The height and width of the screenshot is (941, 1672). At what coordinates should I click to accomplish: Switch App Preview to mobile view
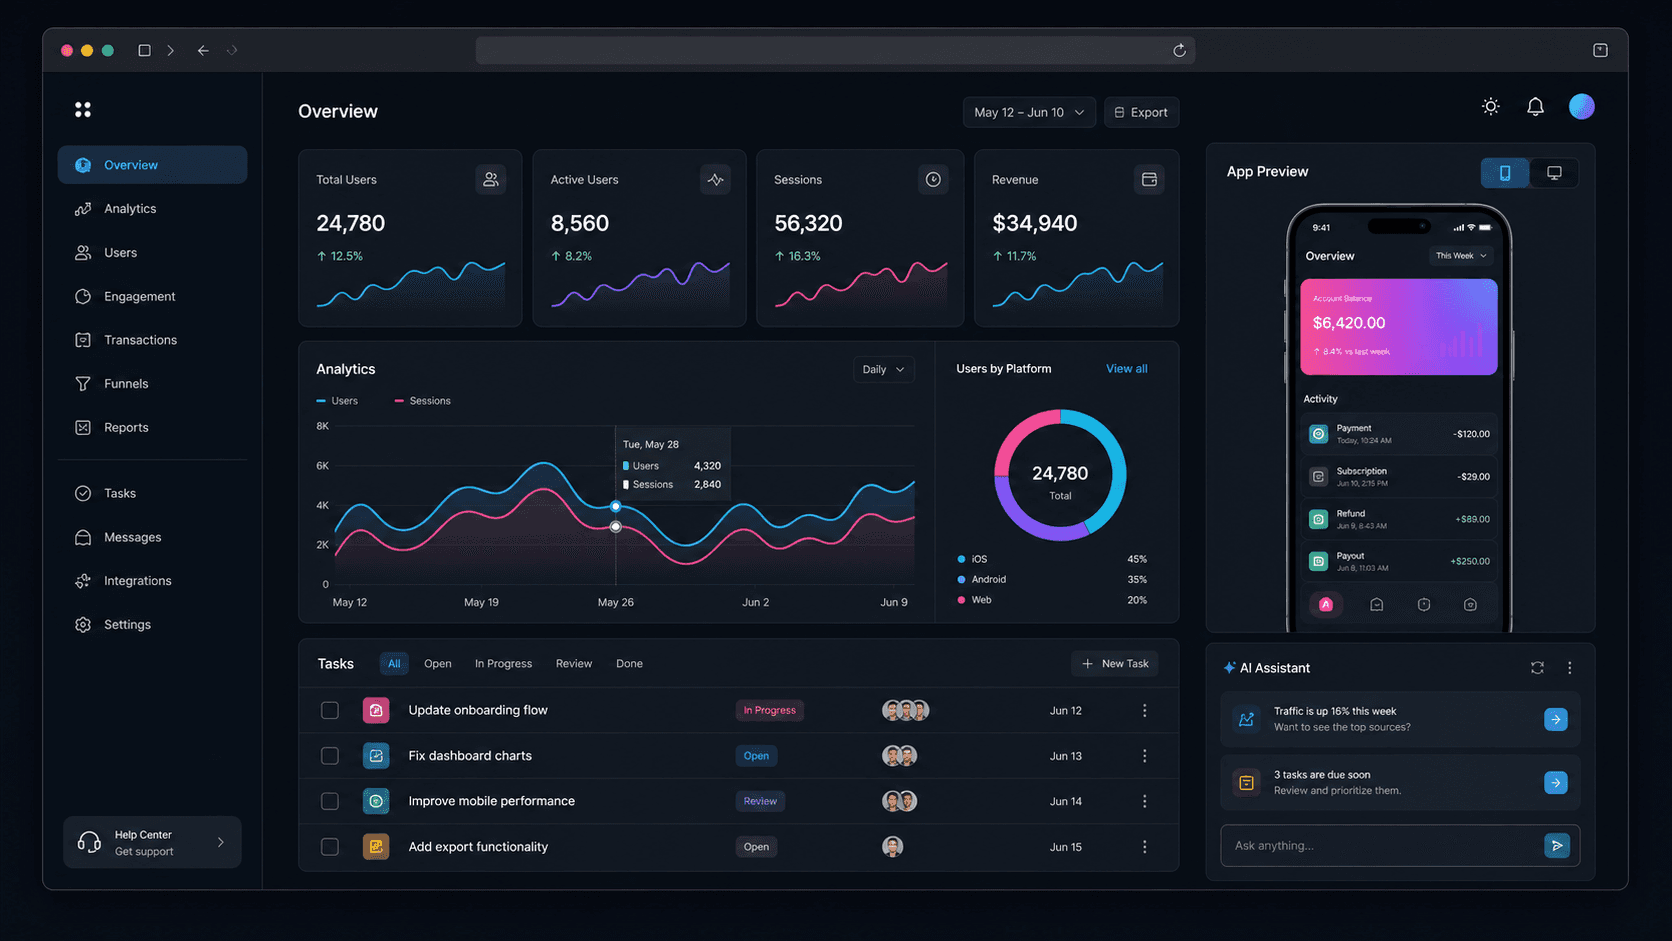point(1505,173)
